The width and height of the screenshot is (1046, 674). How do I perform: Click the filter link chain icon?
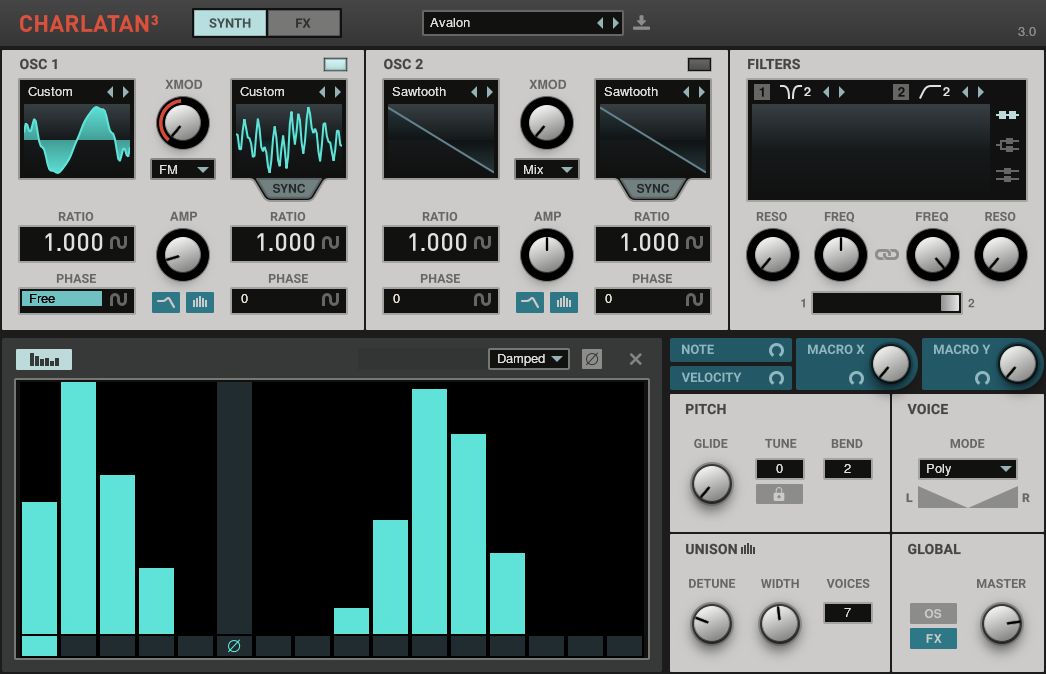point(887,255)
